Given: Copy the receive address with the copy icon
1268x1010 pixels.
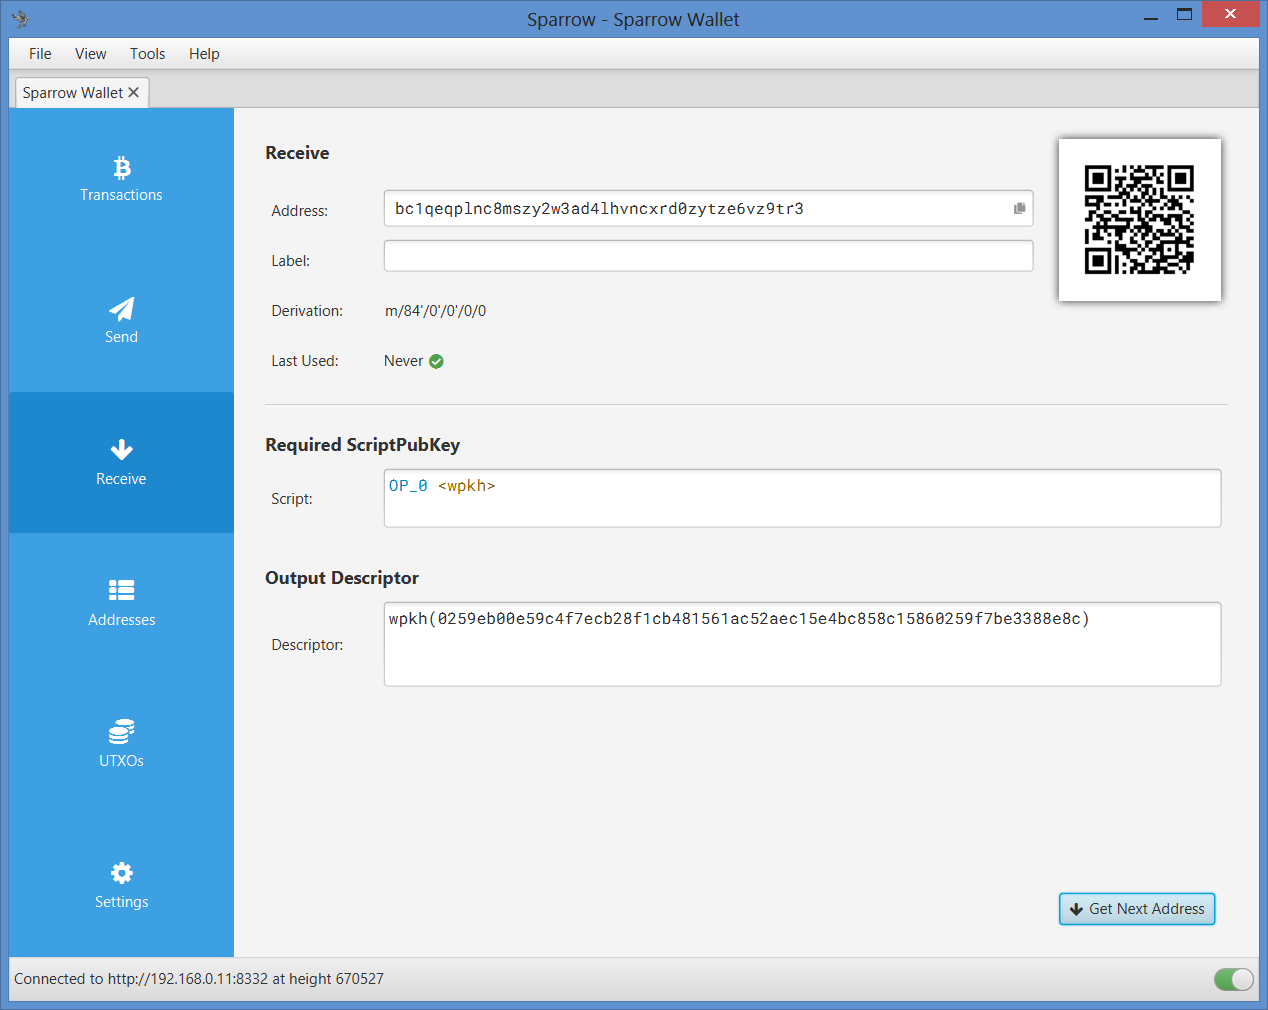Looking at the screenshot, I should [1019, 209].
